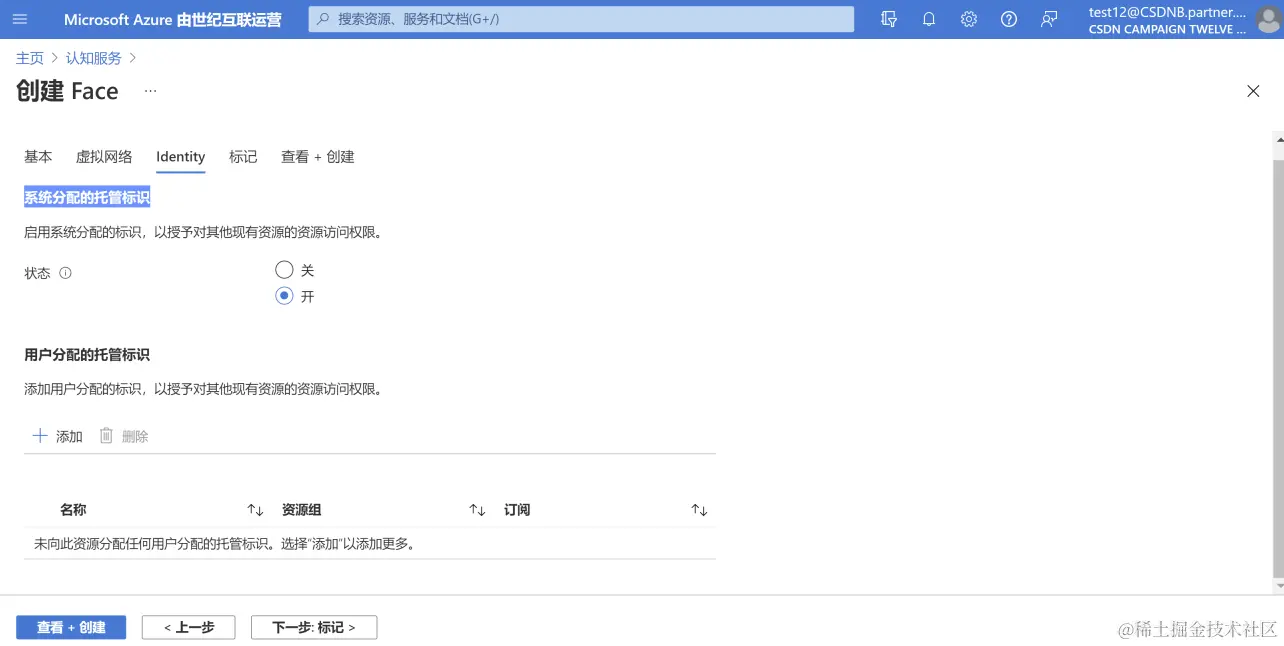Viewport: 1284px width, 646px height.
Task: Select the 开 radio option
Action: pos(284,296)
